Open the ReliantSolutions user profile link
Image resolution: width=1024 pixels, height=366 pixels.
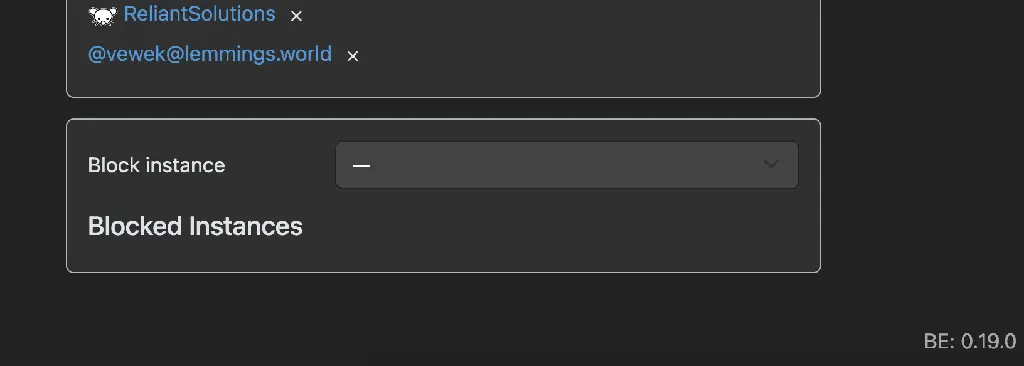coord(199,14)
